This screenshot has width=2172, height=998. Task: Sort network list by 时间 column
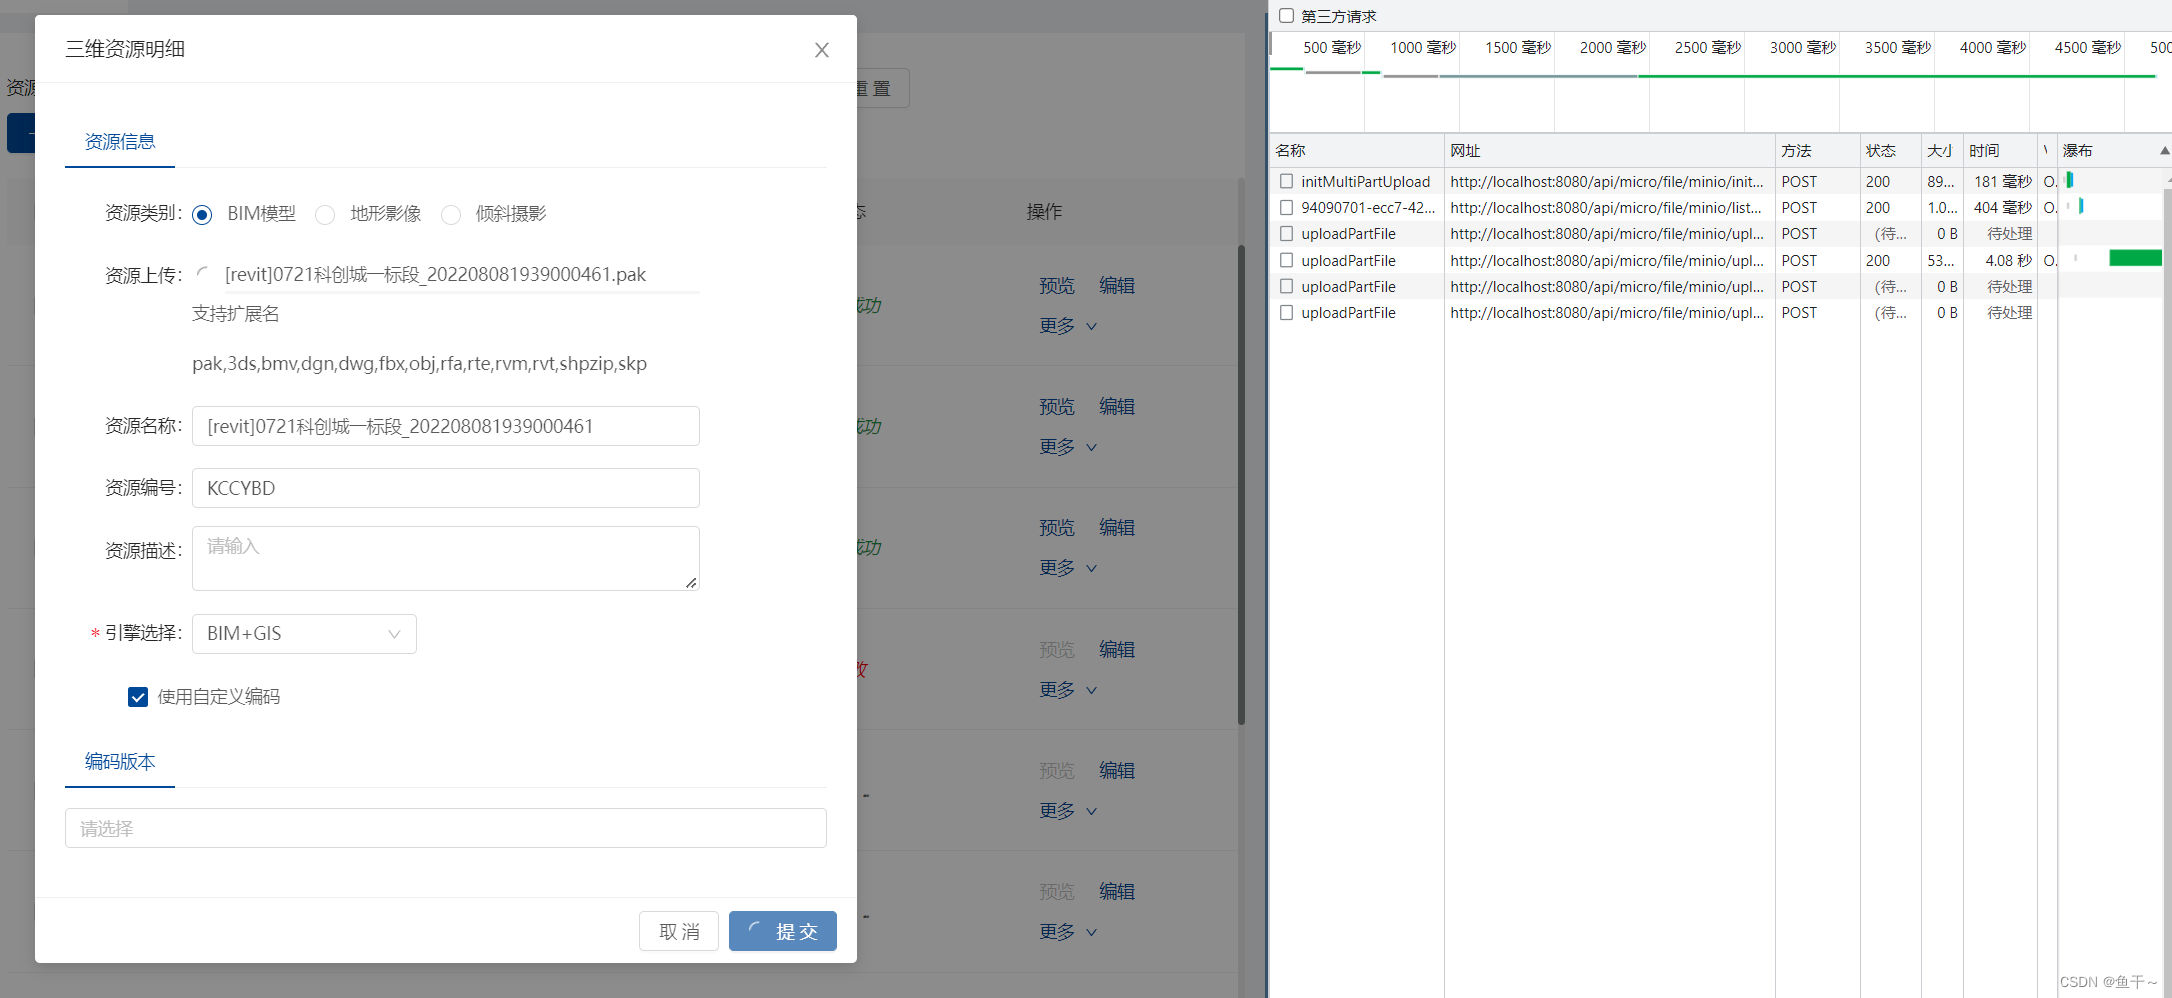[x=1999, y=150]
